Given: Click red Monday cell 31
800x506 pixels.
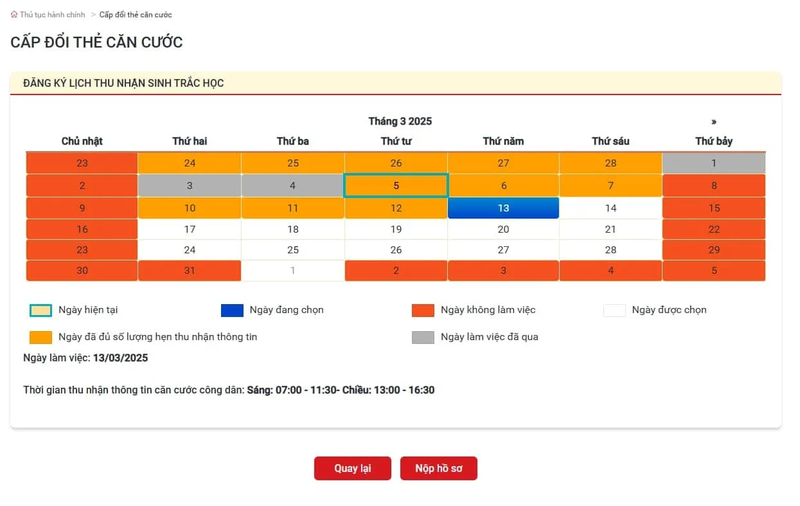Looking at the screenshot, I should (190, 270).
